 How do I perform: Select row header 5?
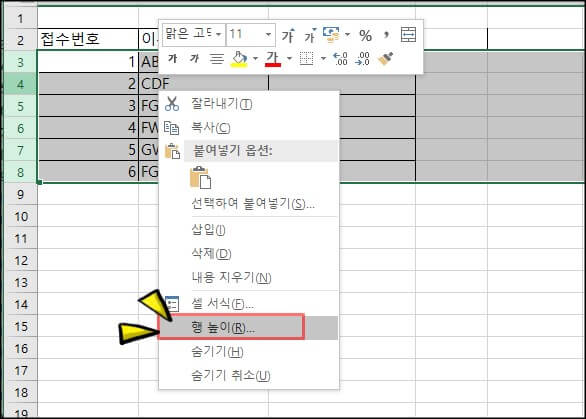[21, 106]
